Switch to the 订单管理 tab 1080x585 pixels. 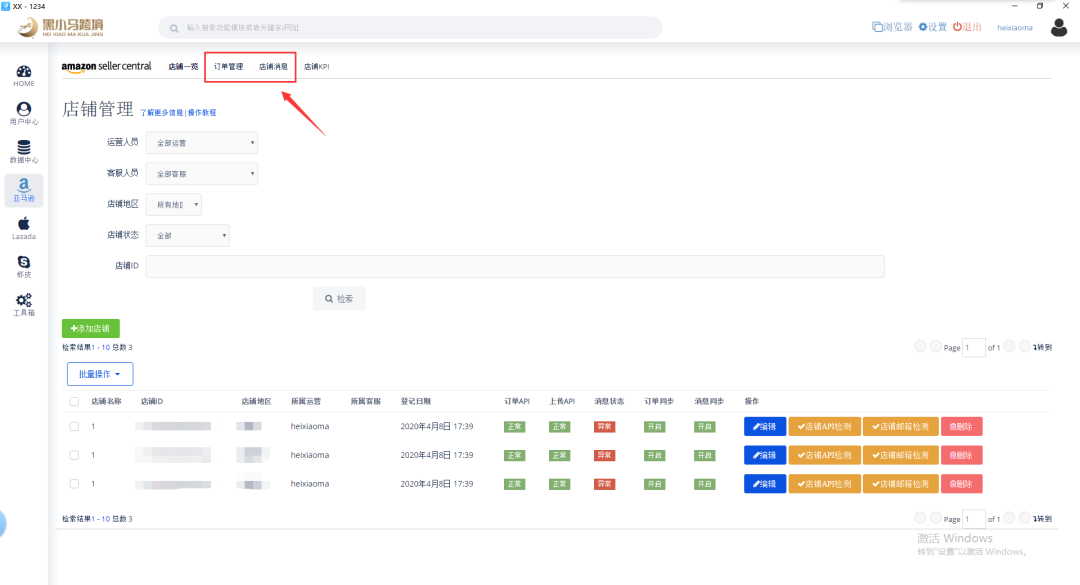[x=228, y=67]
